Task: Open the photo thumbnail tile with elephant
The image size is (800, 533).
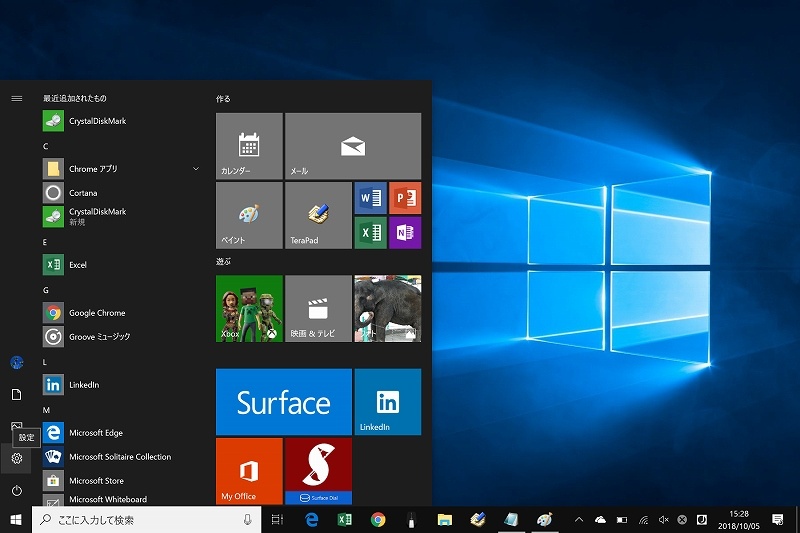Action: (x=387, y=309)
